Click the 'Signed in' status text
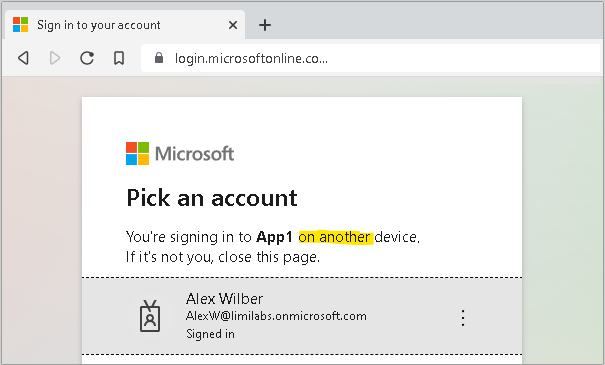This screenshot has height=365, width=605. [x=210, y=334]
